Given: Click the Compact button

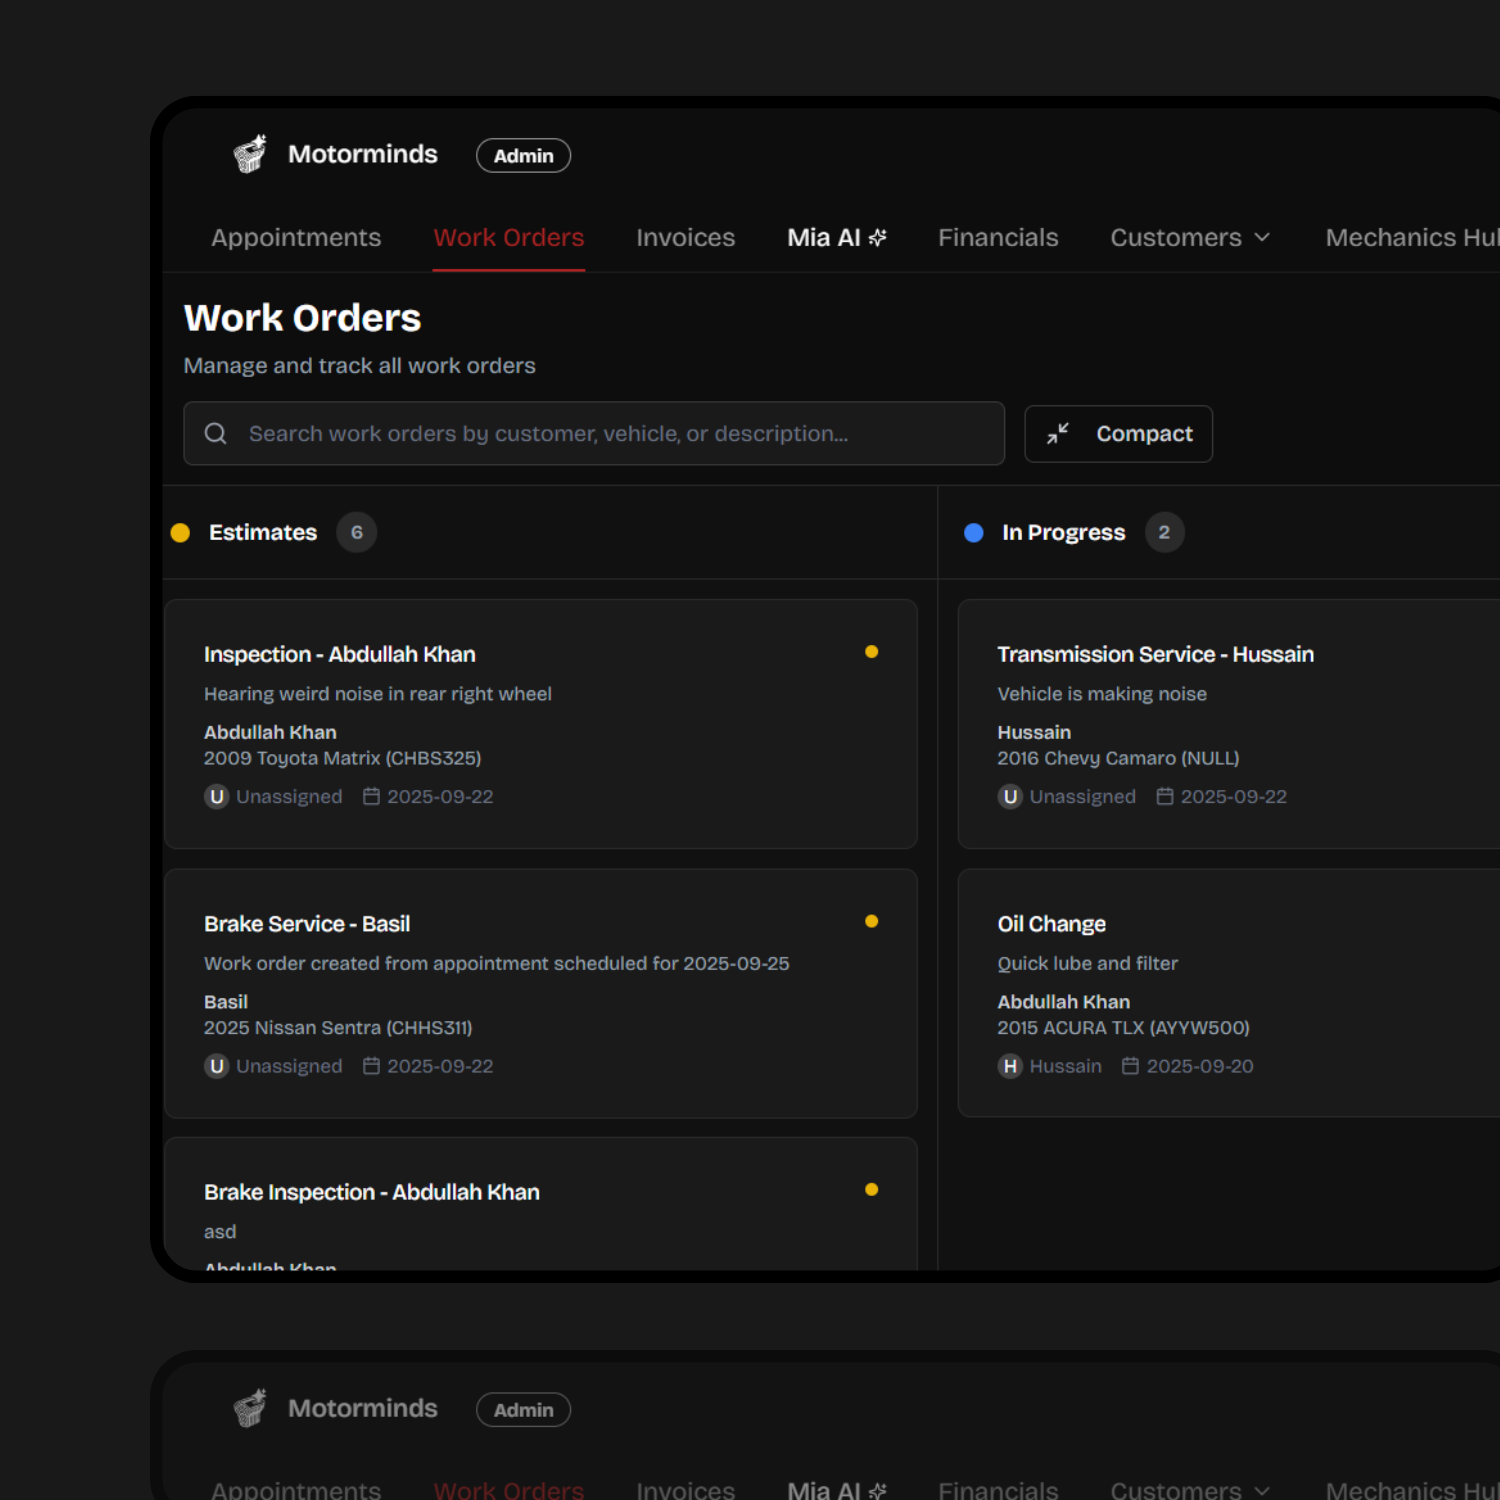Looking at the screenshot, I should pos(1118,433).
